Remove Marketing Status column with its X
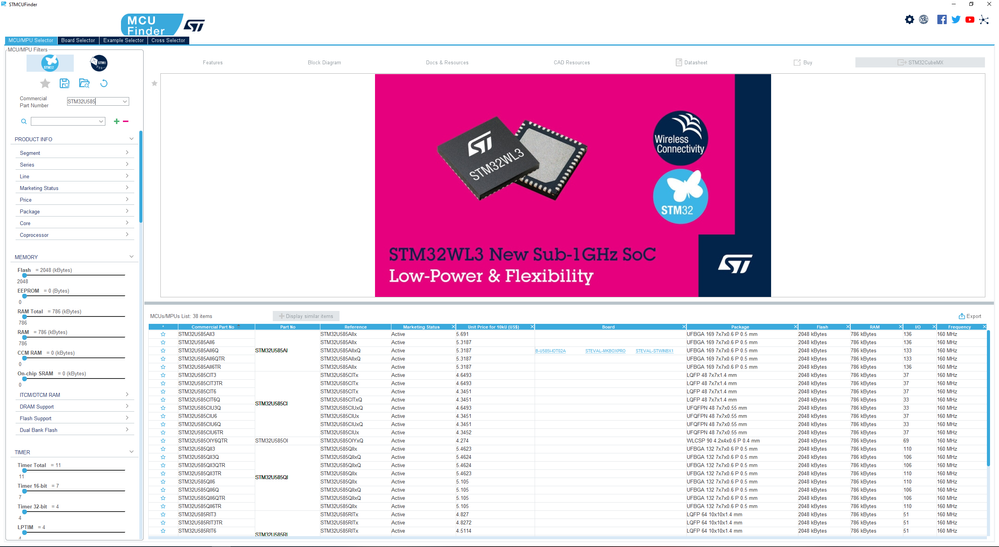 [x=453, y=327]
